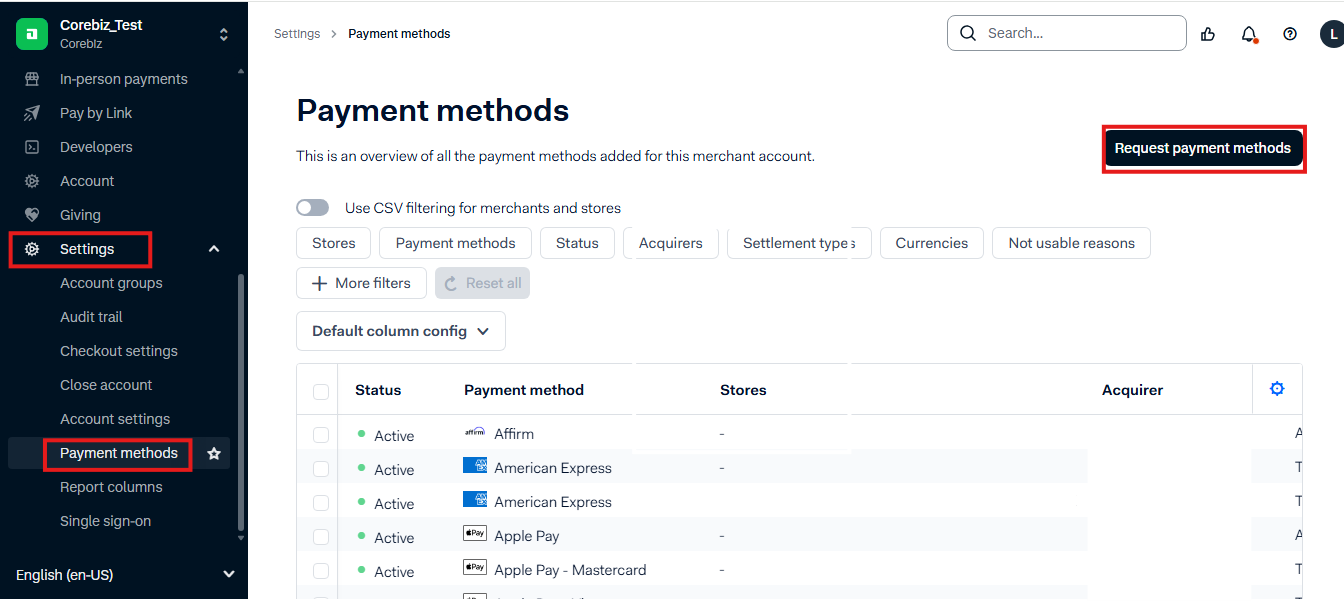Open notifications bell icon
The image size is (1344, 602).
1249,34
